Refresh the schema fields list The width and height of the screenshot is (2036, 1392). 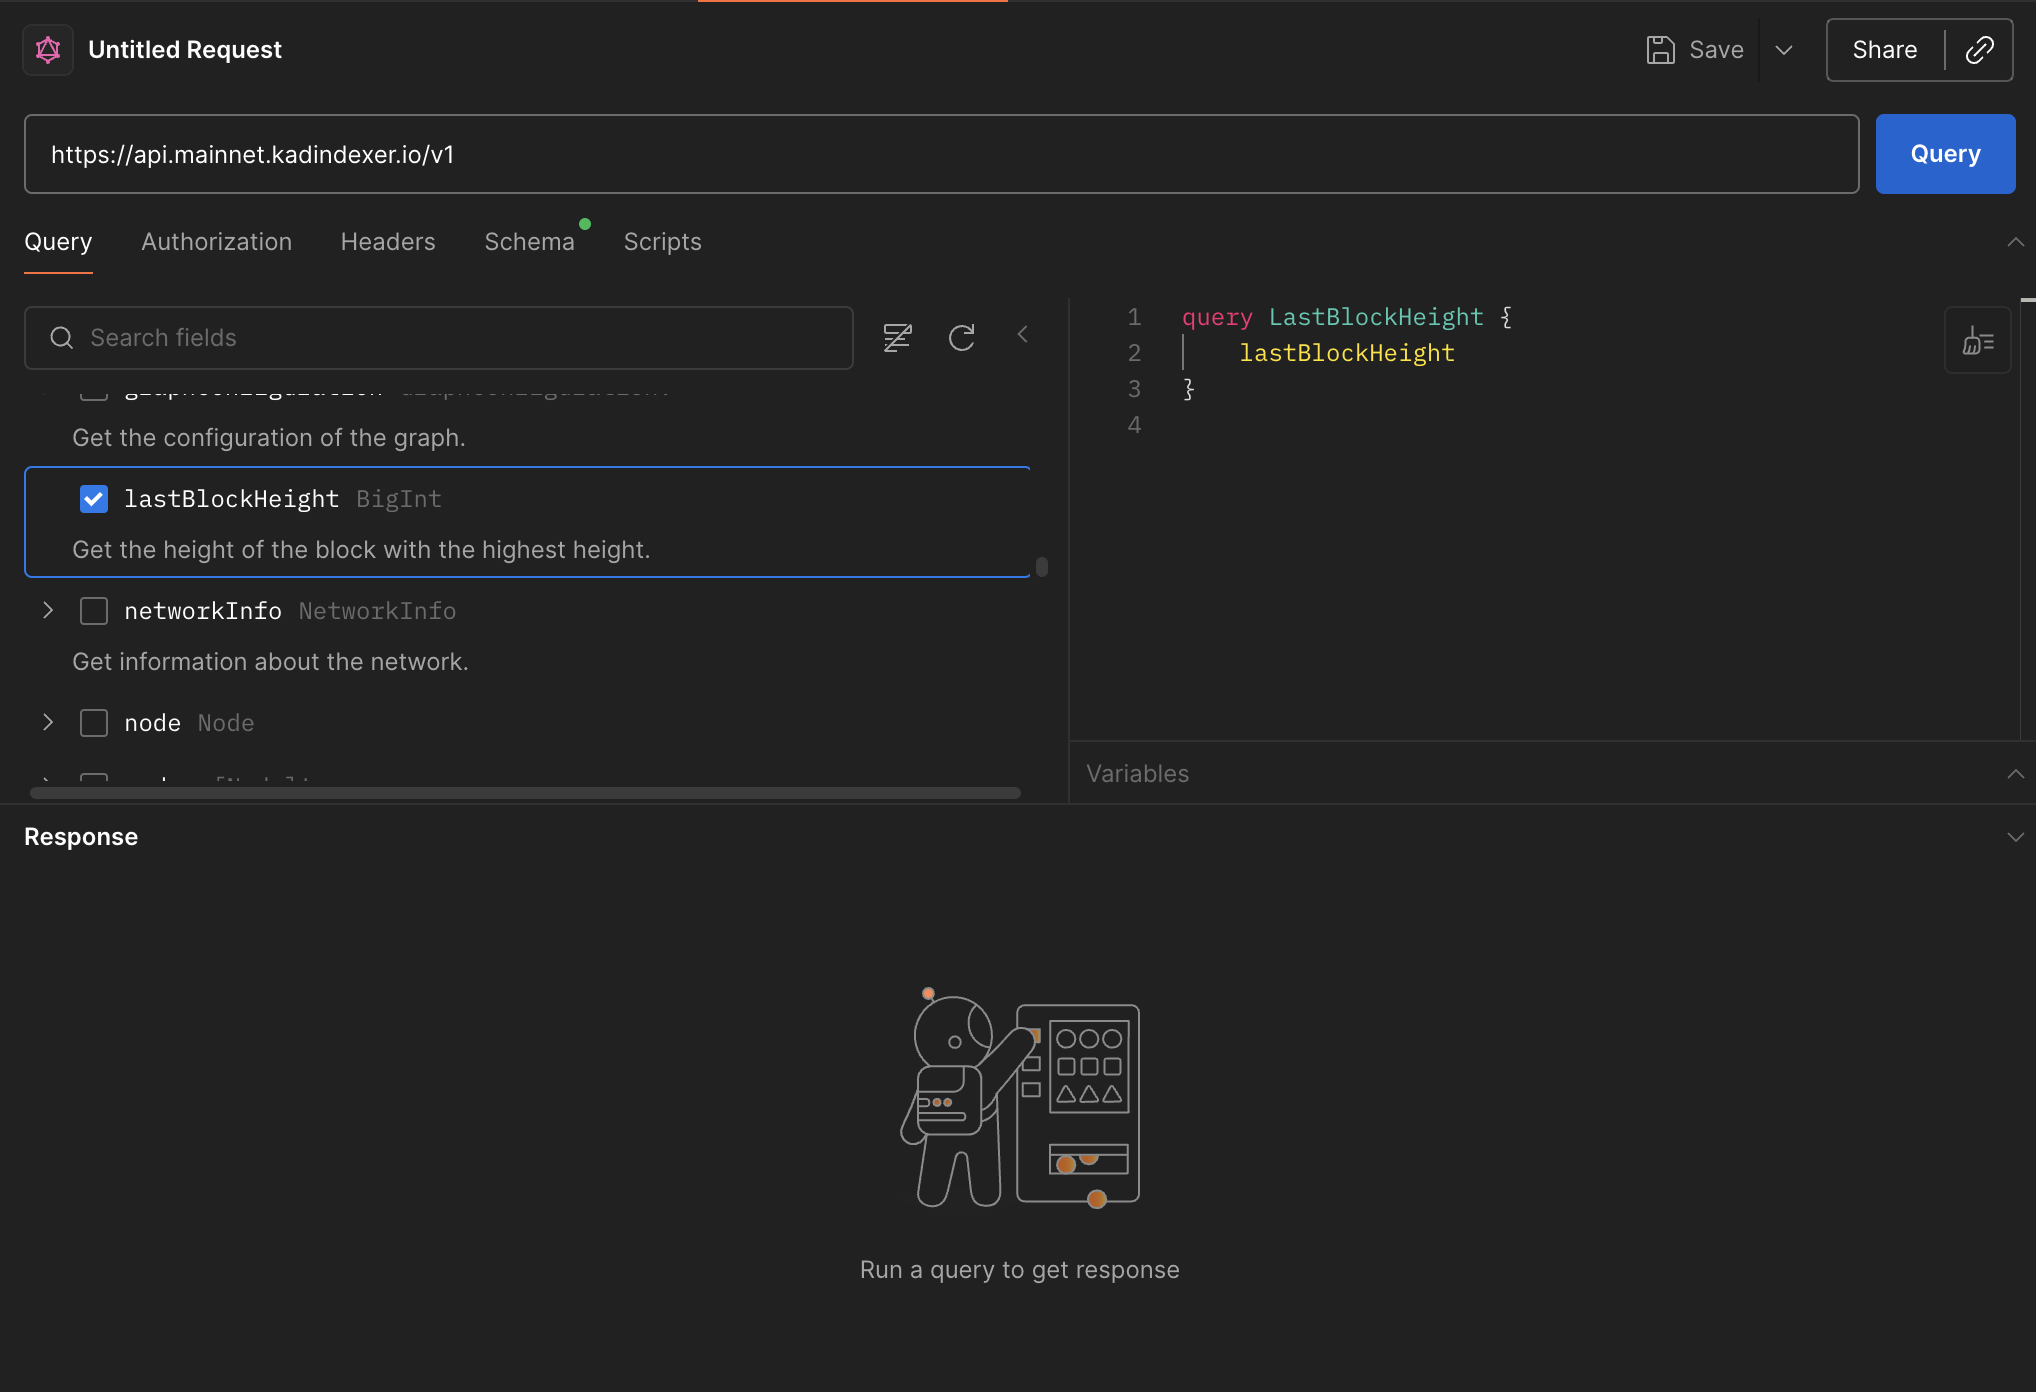pos(961,338)
